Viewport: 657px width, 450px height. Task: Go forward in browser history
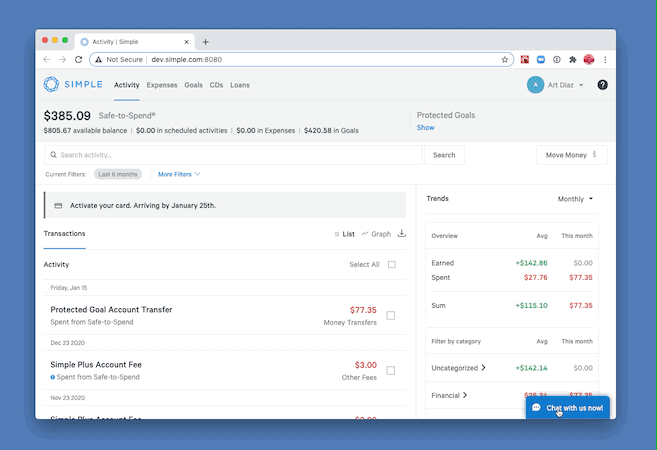click(x=62, y=59)
